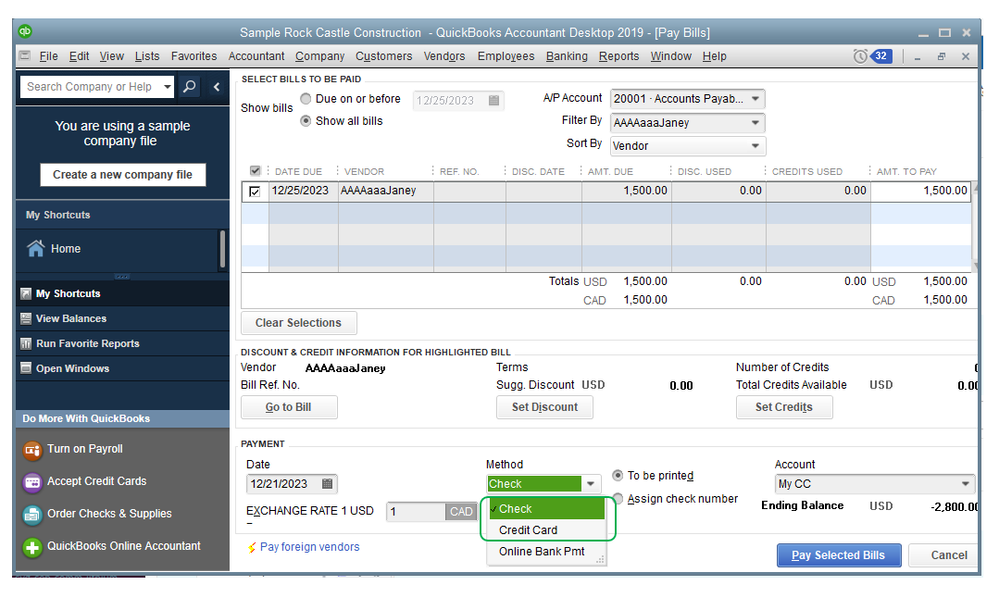The image size is (999, 596).
Task: Click the Go to Bill button
Action: [x=289, y=407]
